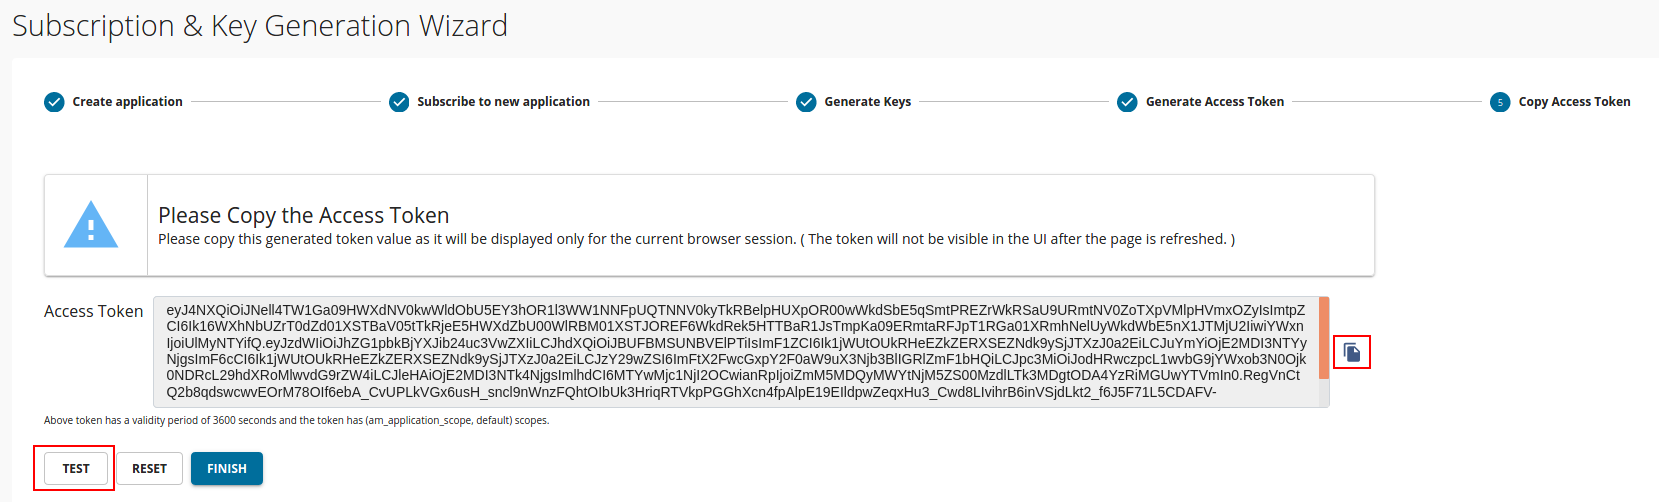Select the Create application step label
1659x502 pixels.
click(x=127, y=102)
